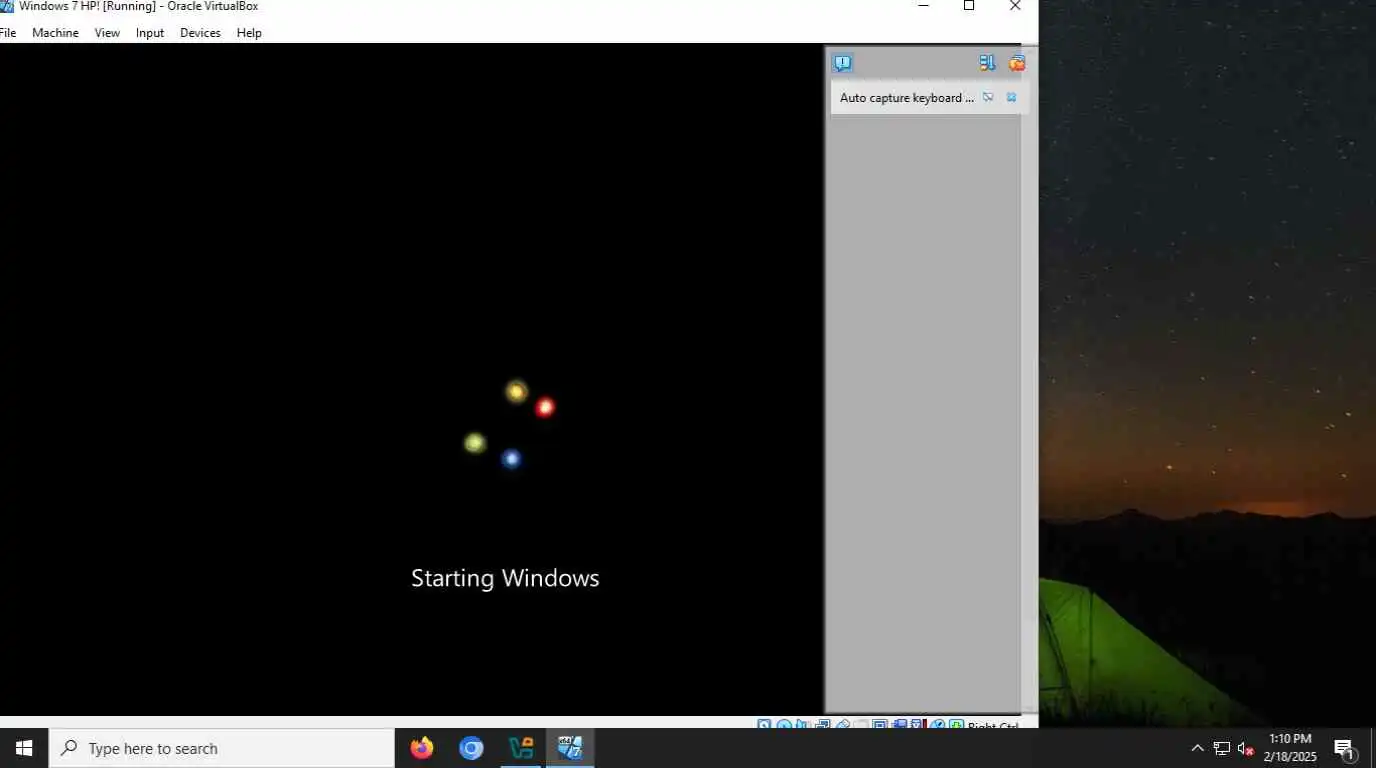Click the 'Auto capture keyboard' notification text
This screenshot has height=768, width=1376.
tap(906, 98)
